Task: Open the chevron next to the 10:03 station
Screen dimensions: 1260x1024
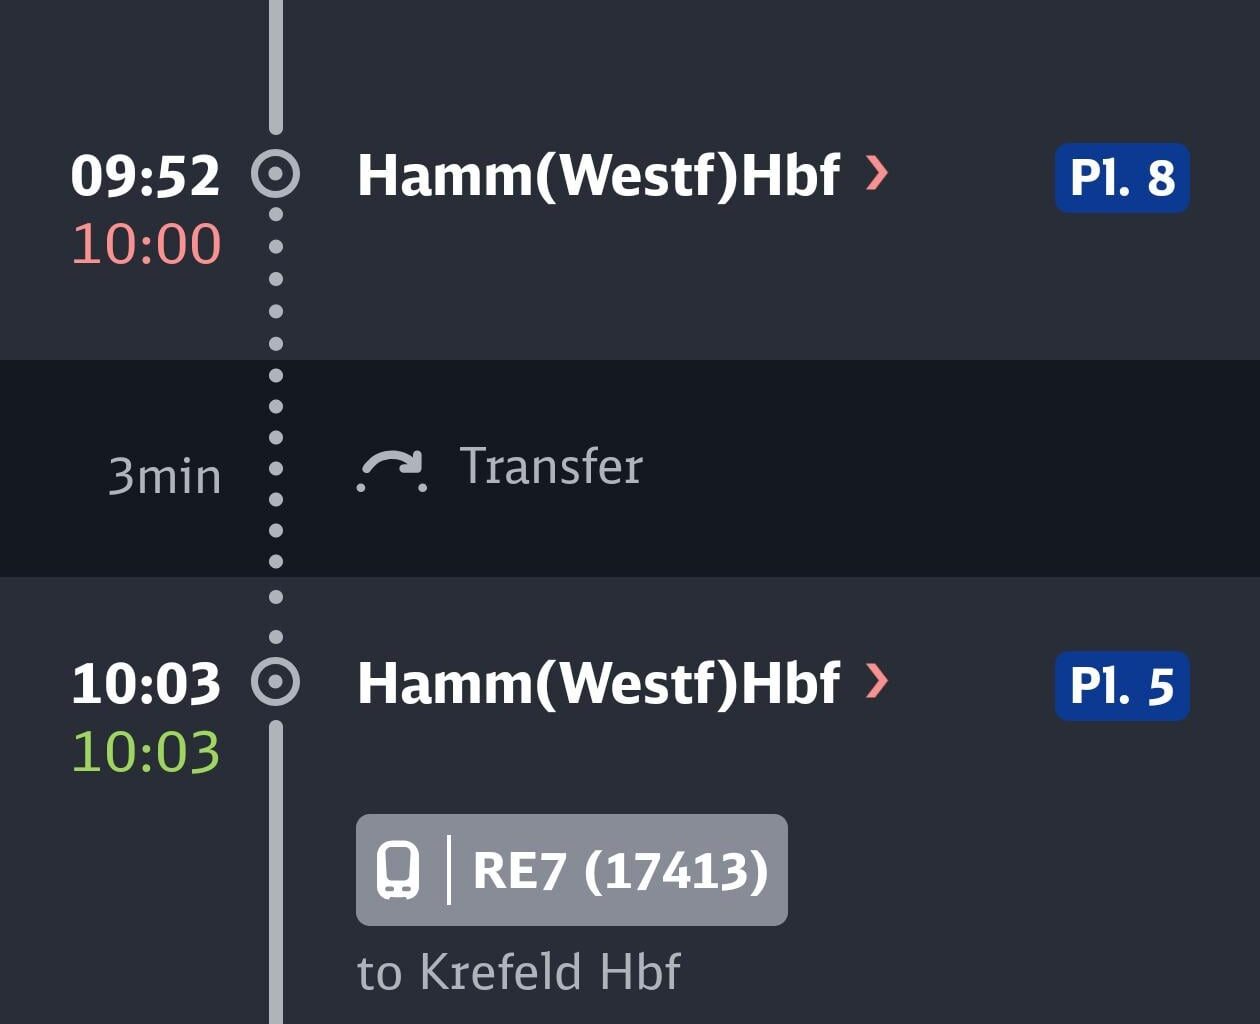Action: pos(875,683)
